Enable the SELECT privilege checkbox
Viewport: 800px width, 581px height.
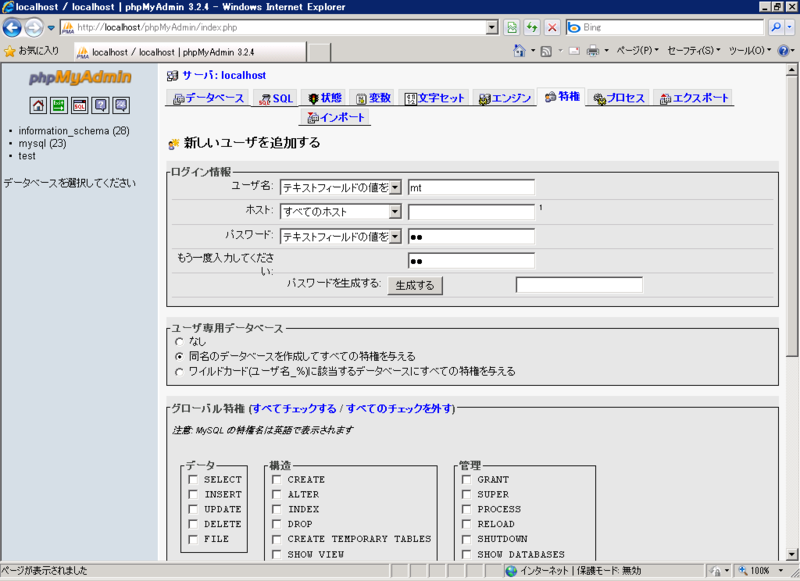[192, 479]
